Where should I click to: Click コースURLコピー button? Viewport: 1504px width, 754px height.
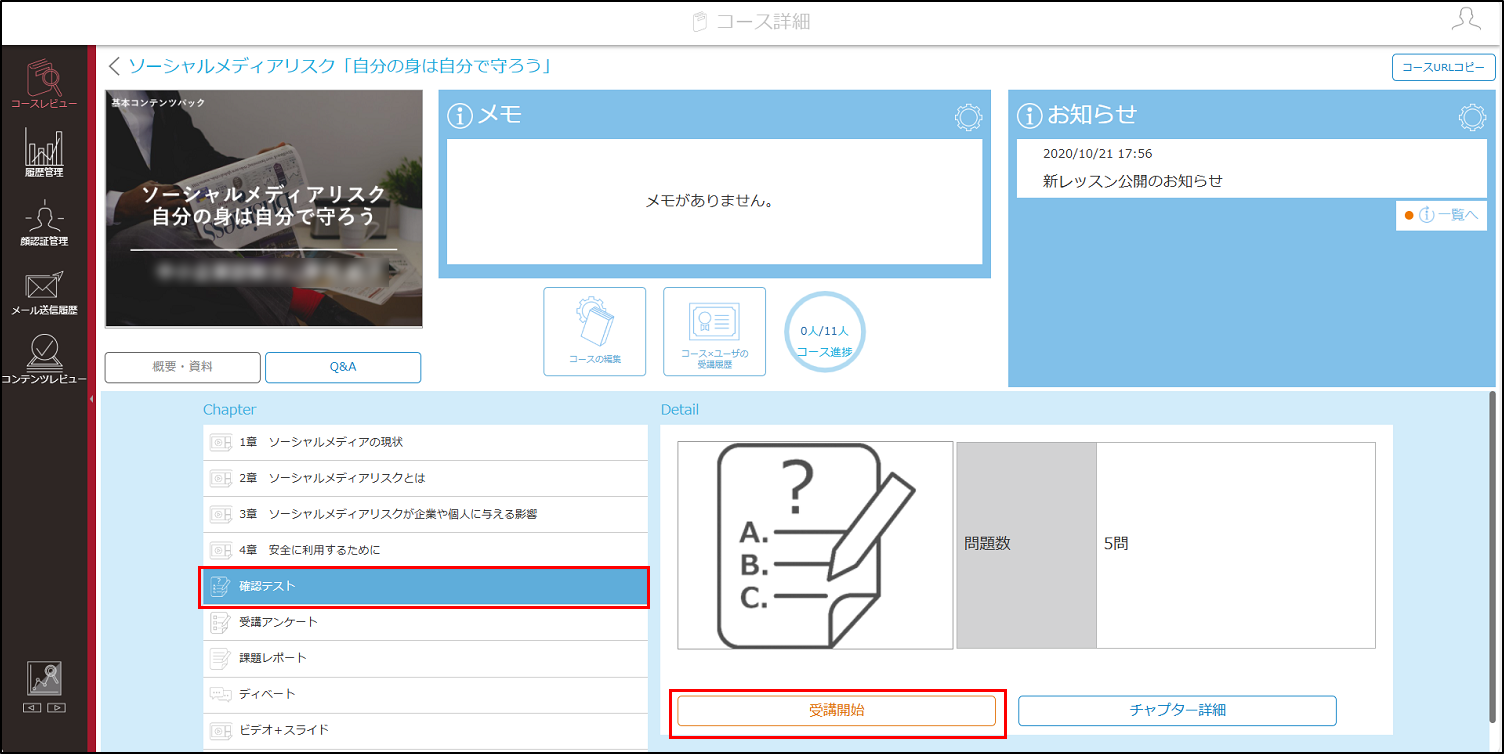(x=1443, y=67)
